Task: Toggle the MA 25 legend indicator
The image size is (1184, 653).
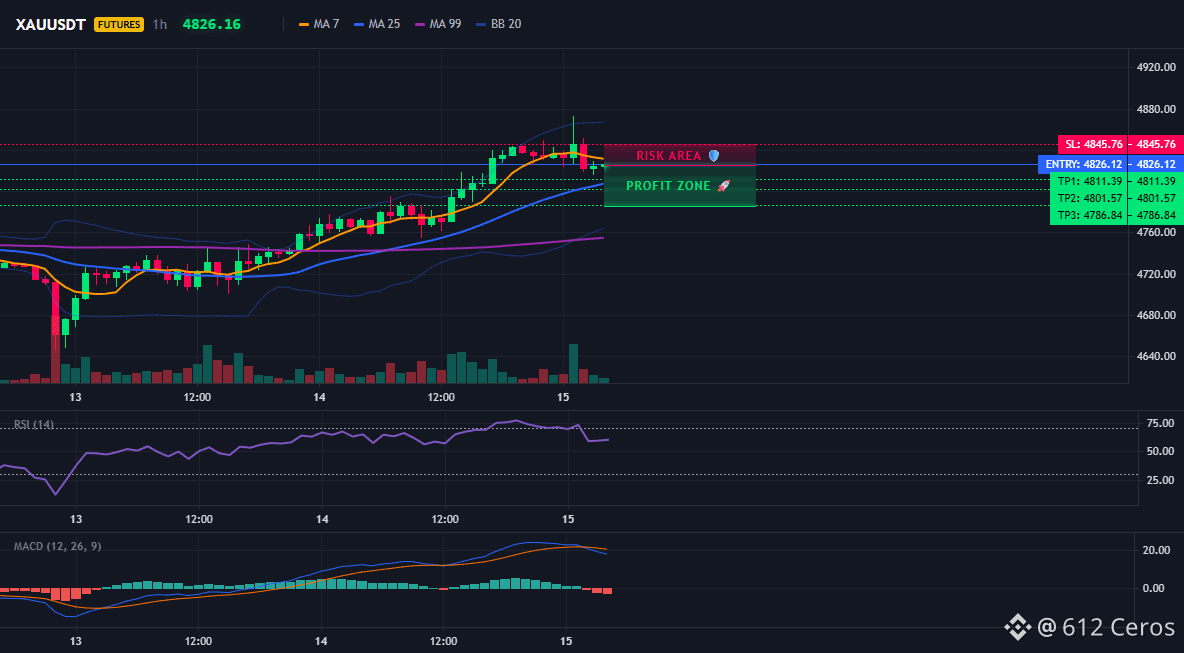Action: [x=377, y=24]
